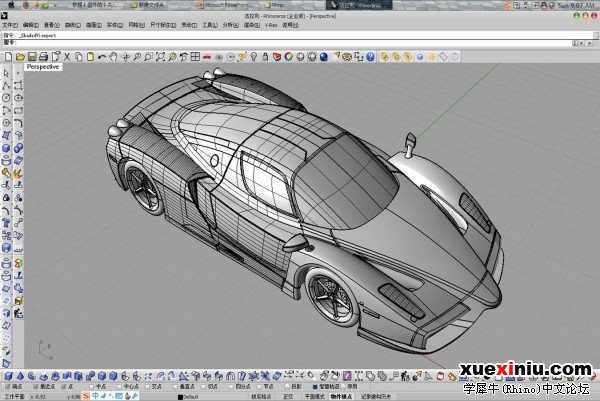Screen dimensions: 600x401
Task: Click the pyramid solid icon in bottom toolbar
Action: pos(20,376)
